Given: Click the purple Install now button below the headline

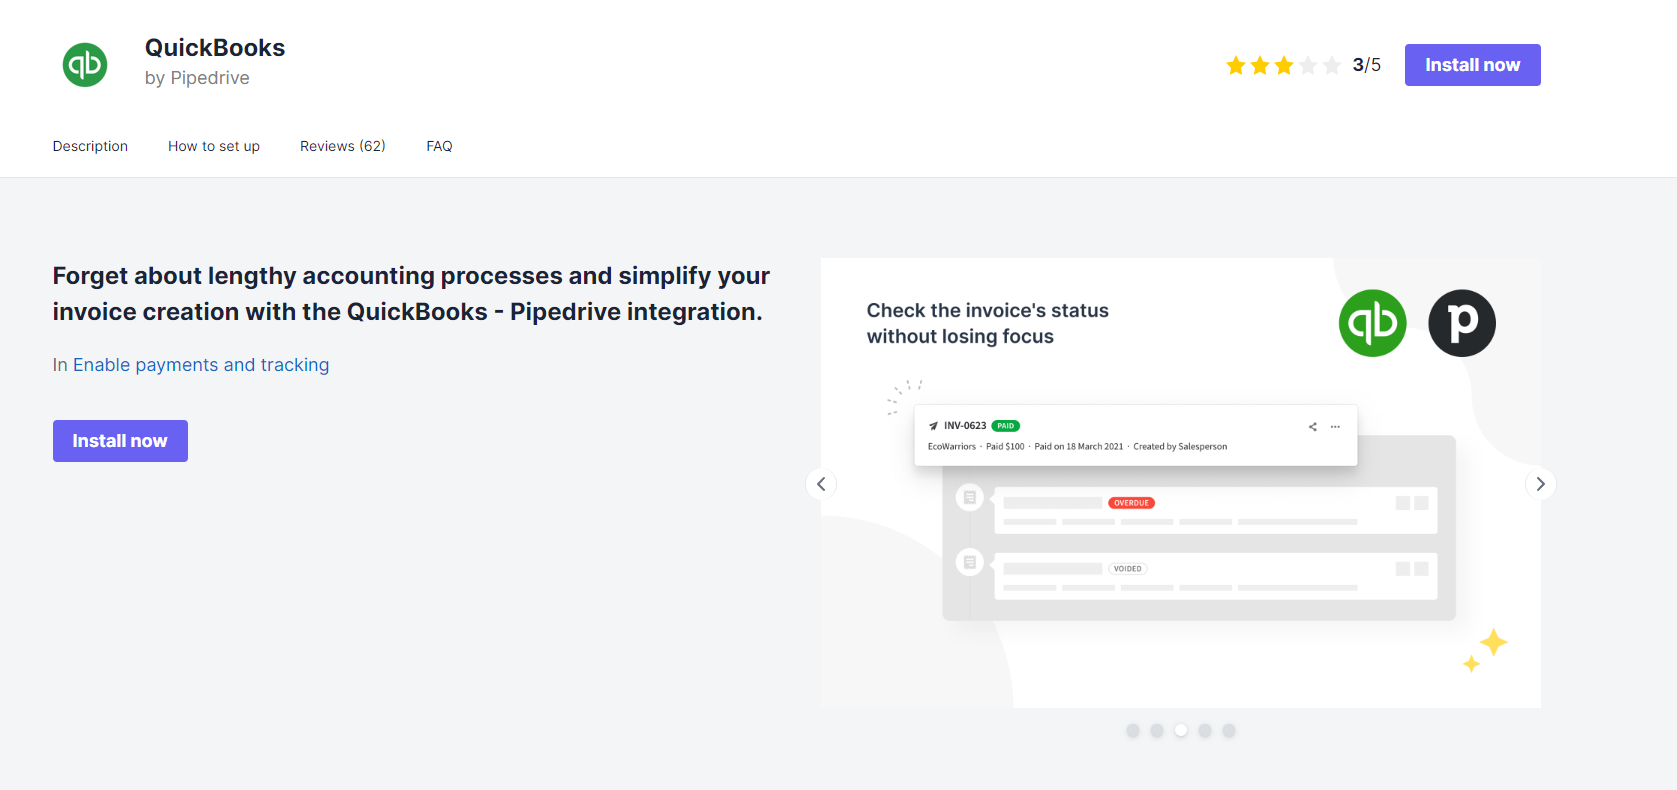Looking at the screenshot, I should click(x=120, y=440).
